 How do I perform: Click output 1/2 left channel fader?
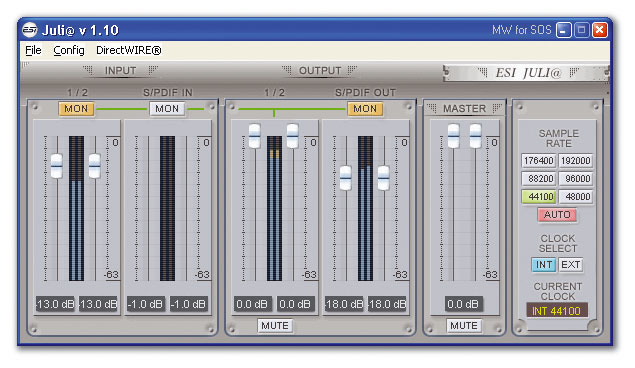(x=254, y=136)
